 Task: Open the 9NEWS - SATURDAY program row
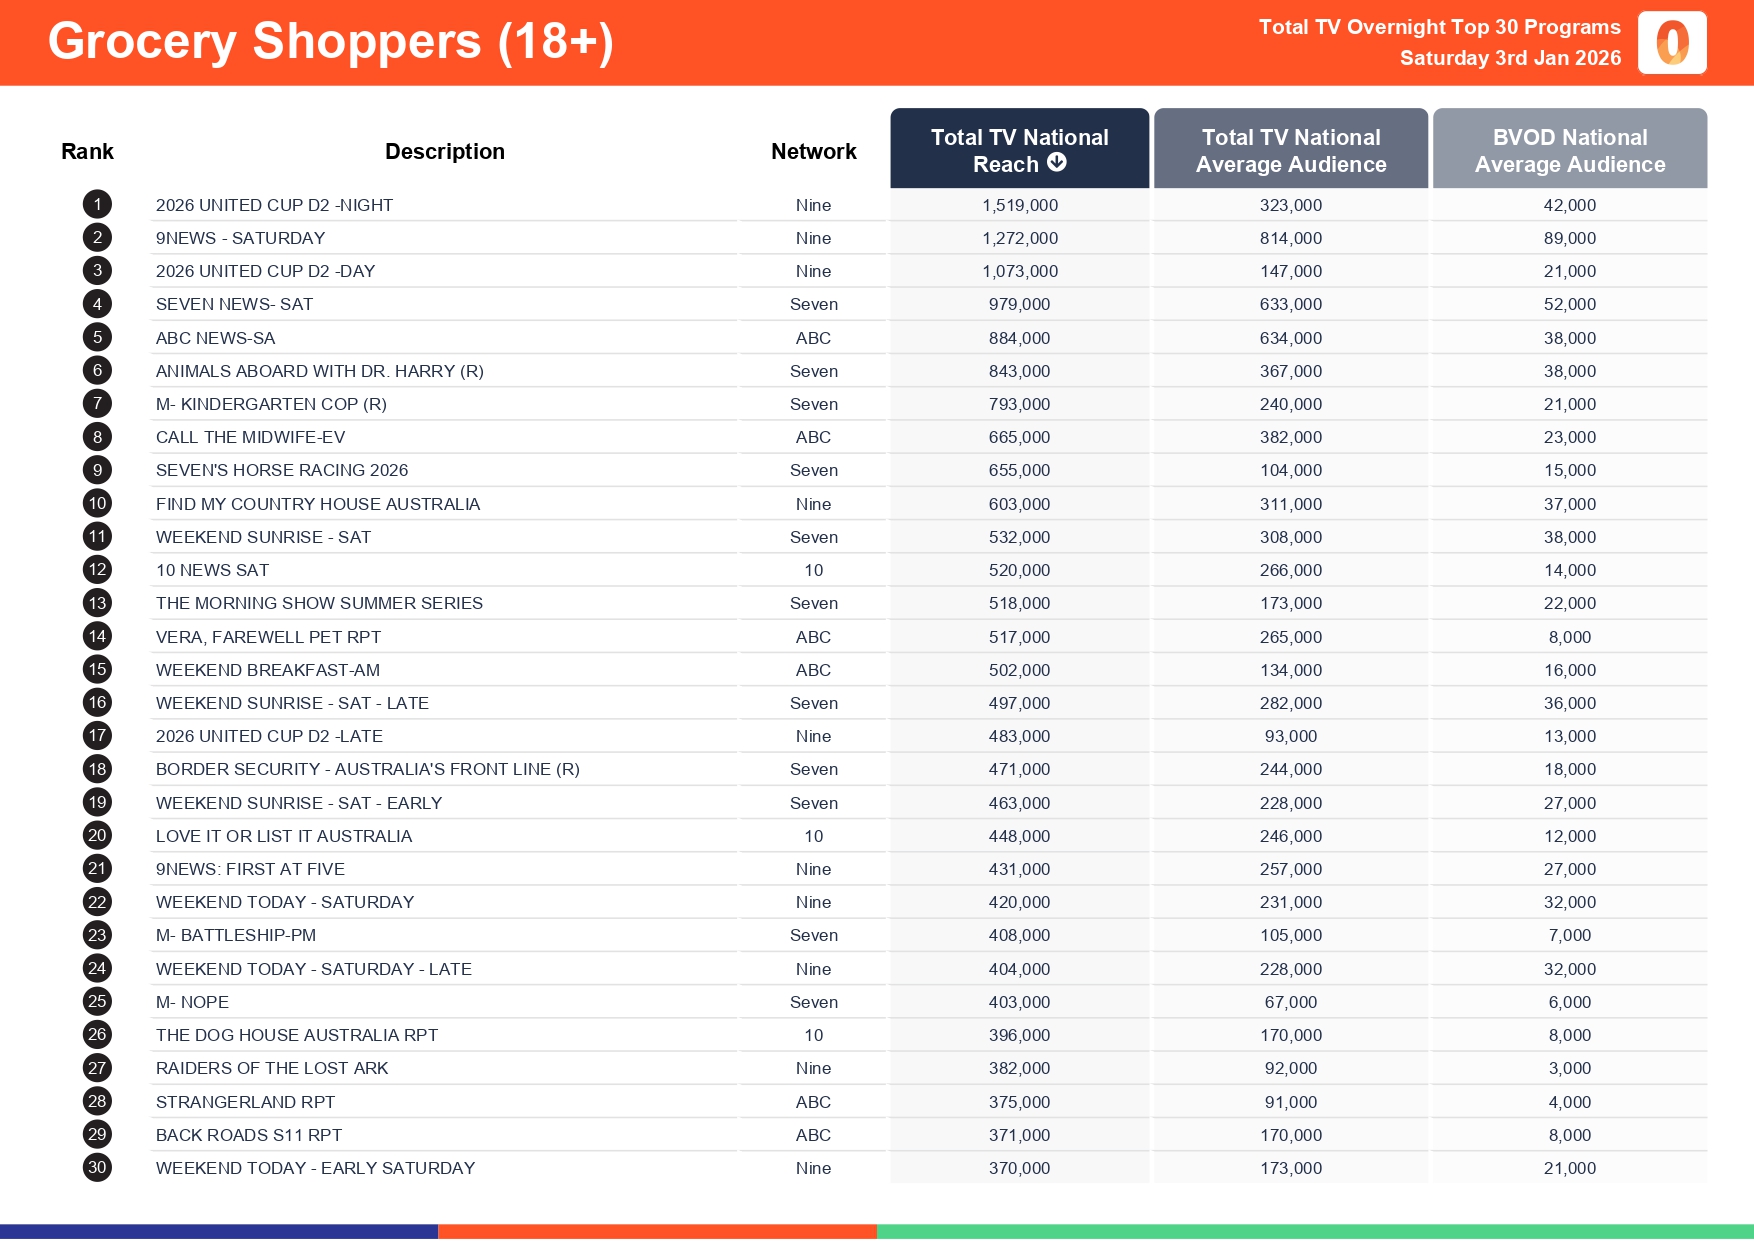pos(240,238)
